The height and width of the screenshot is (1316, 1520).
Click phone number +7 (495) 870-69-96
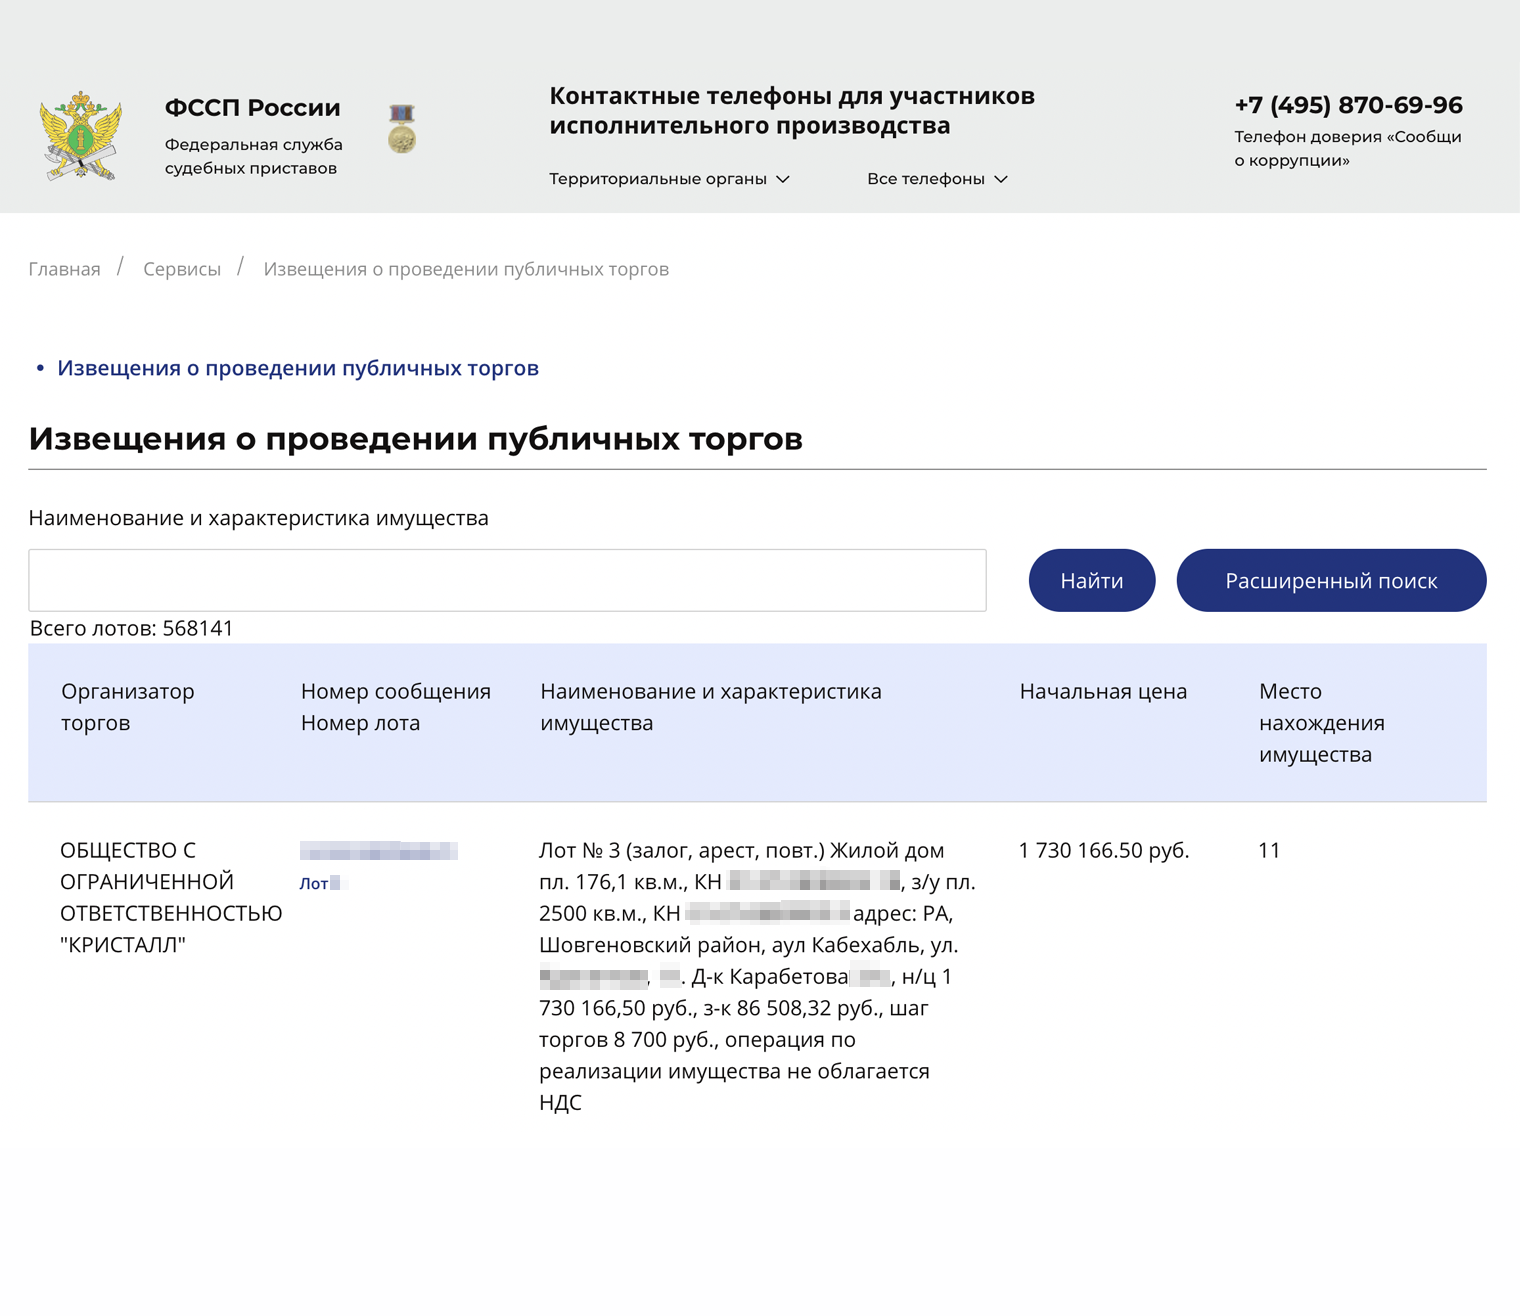(1348, 105)
